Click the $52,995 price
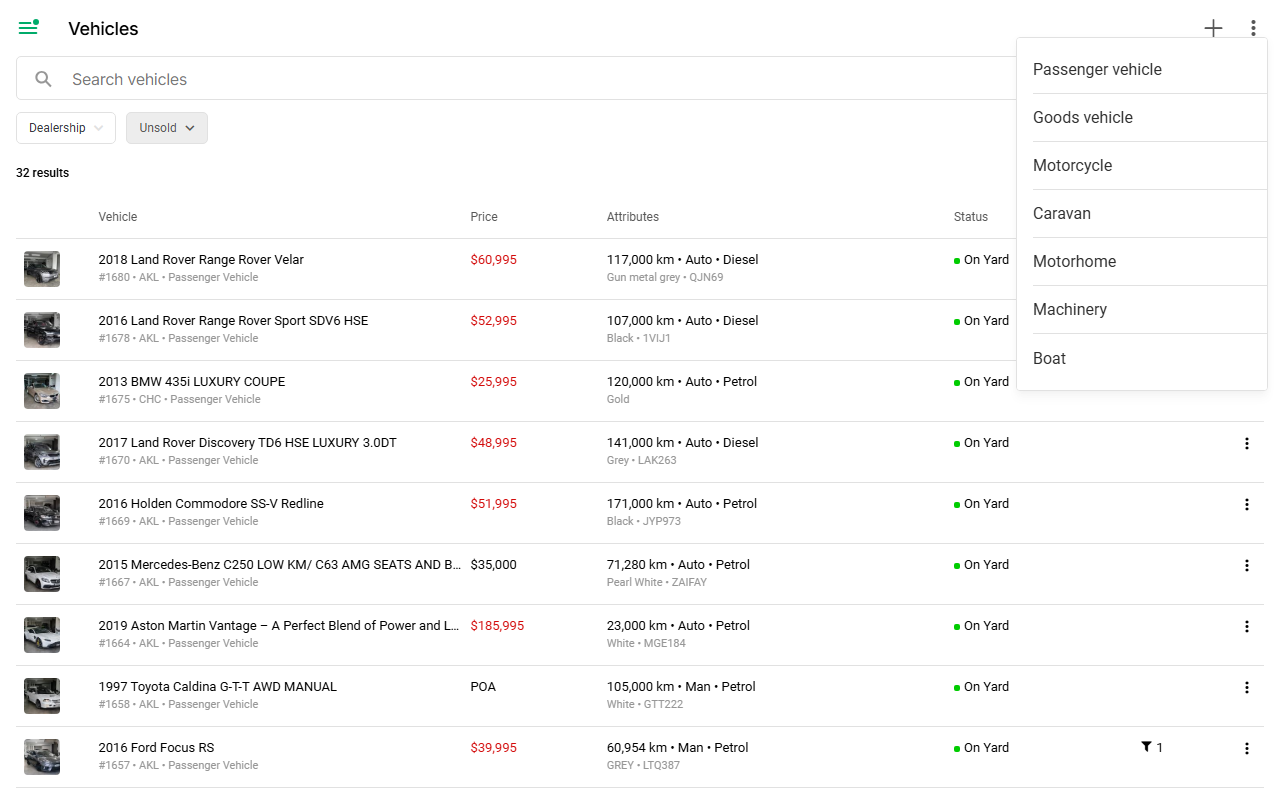The image size is (1280, 800). coord(494,321)
